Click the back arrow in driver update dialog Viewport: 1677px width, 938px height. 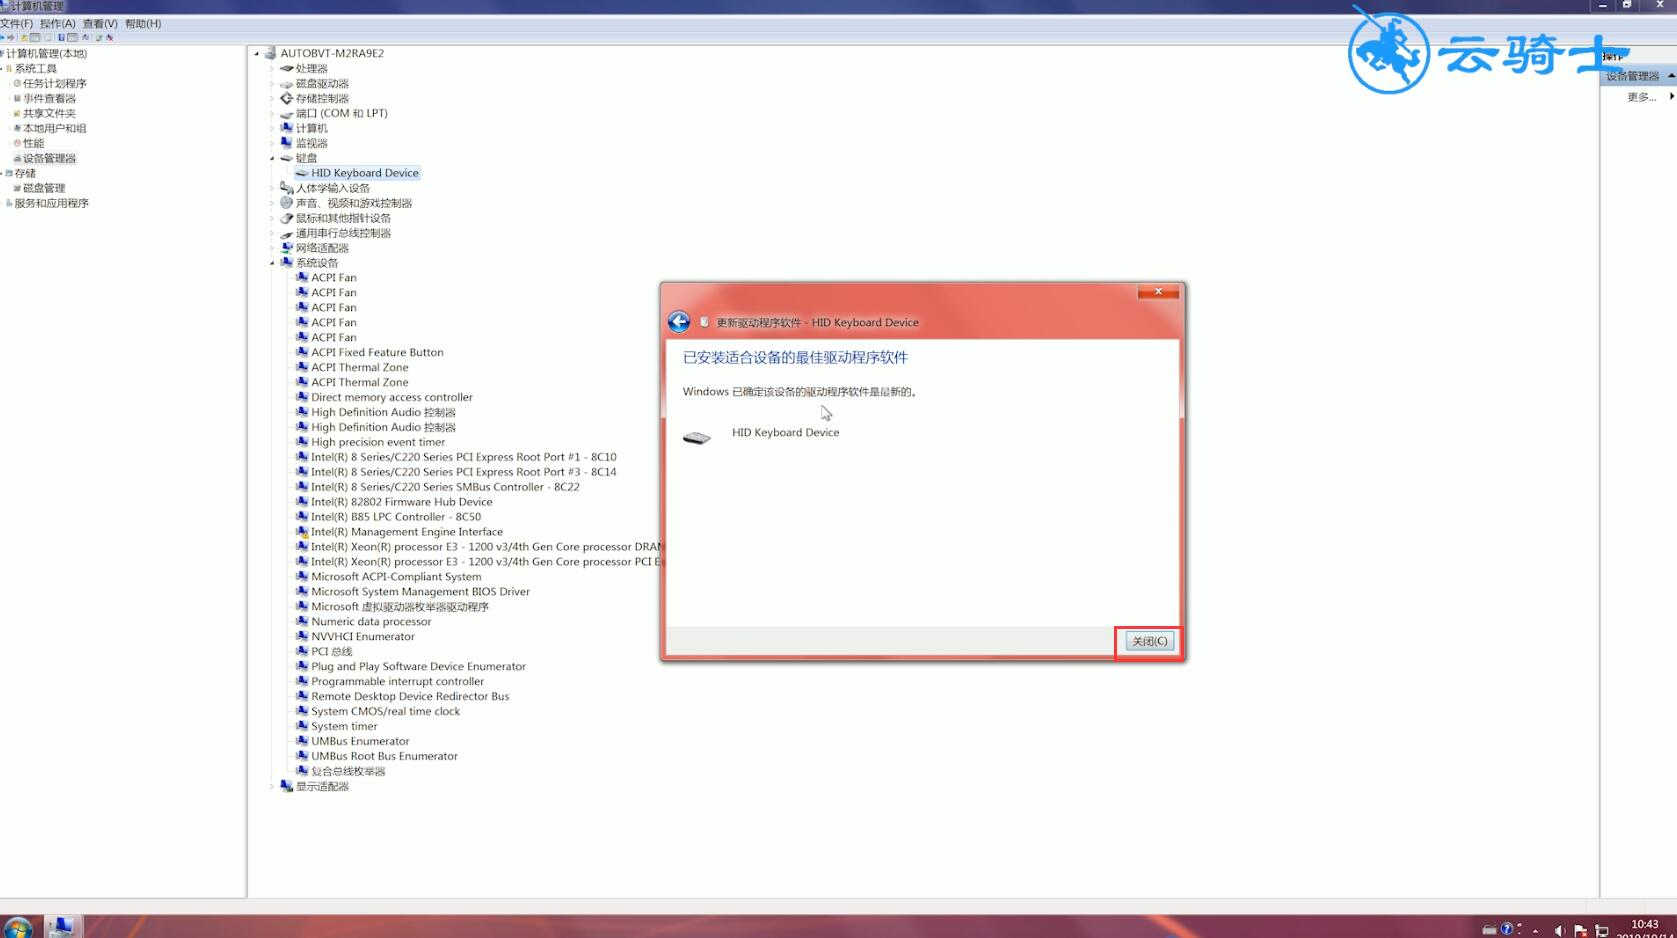point(679,322)
